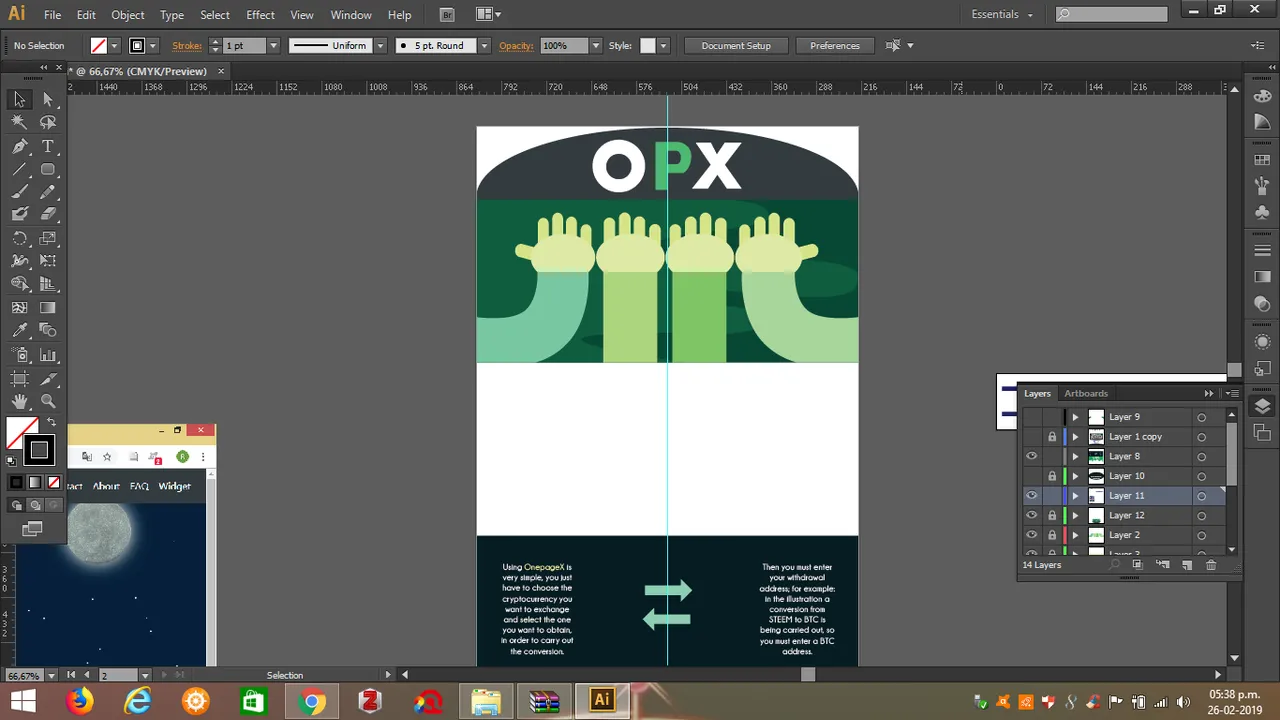Create a new layer in Layers panel
Image resolution: width=1280 pixels, height=720 pixels.
pos(1187,565)
